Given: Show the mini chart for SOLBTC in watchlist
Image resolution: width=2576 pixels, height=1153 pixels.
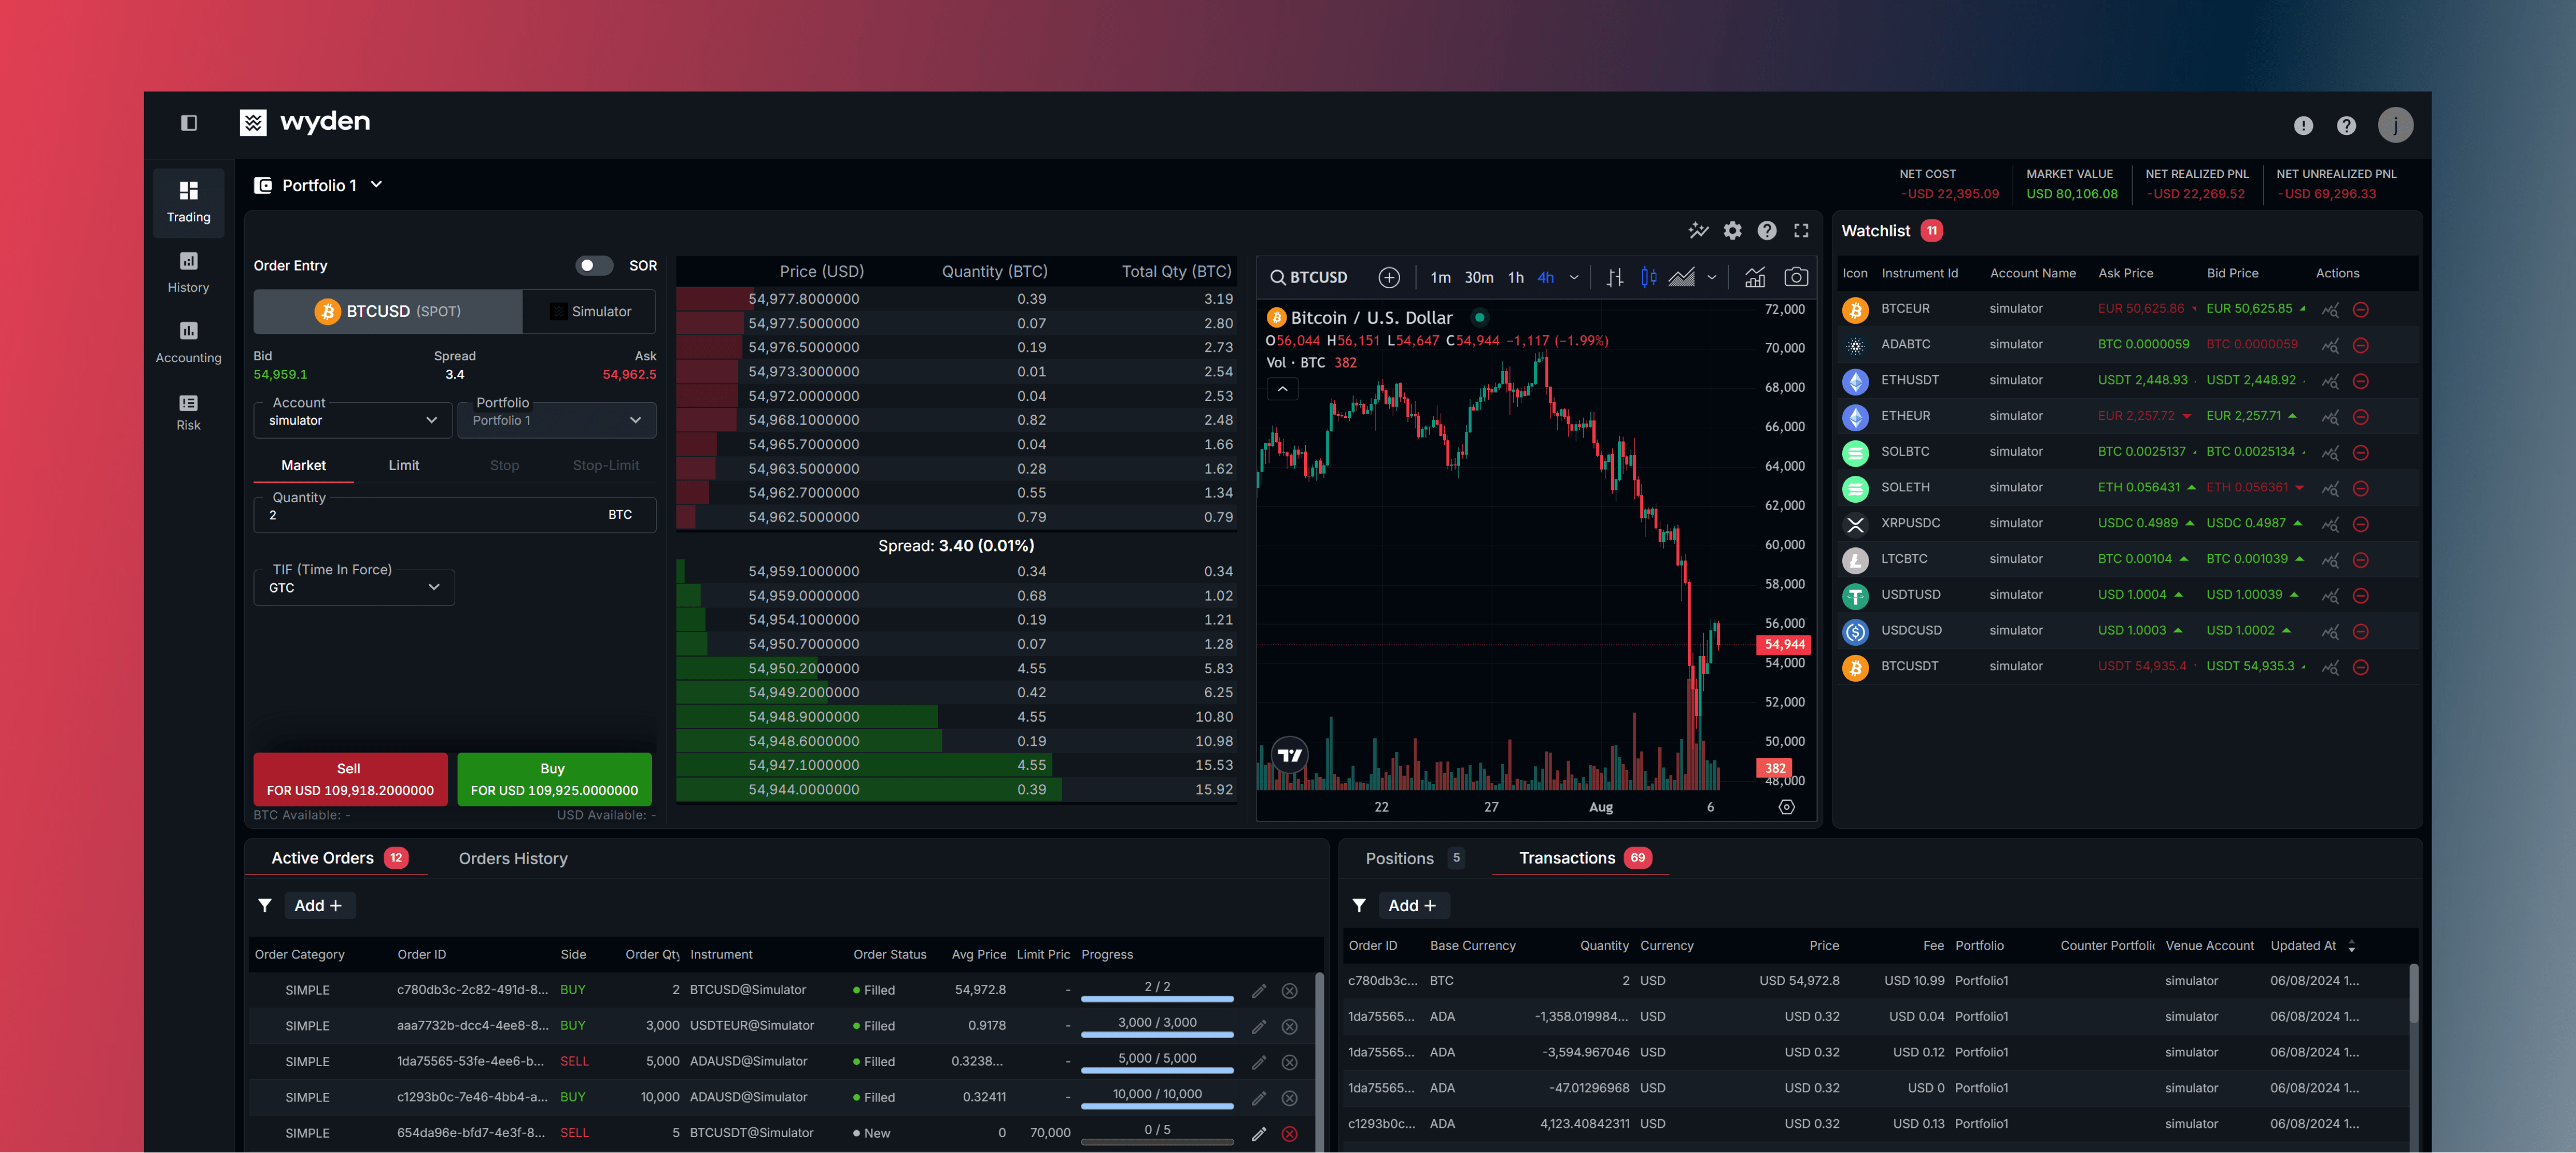Looking at the screenshot, I should tap(2331, 452).
